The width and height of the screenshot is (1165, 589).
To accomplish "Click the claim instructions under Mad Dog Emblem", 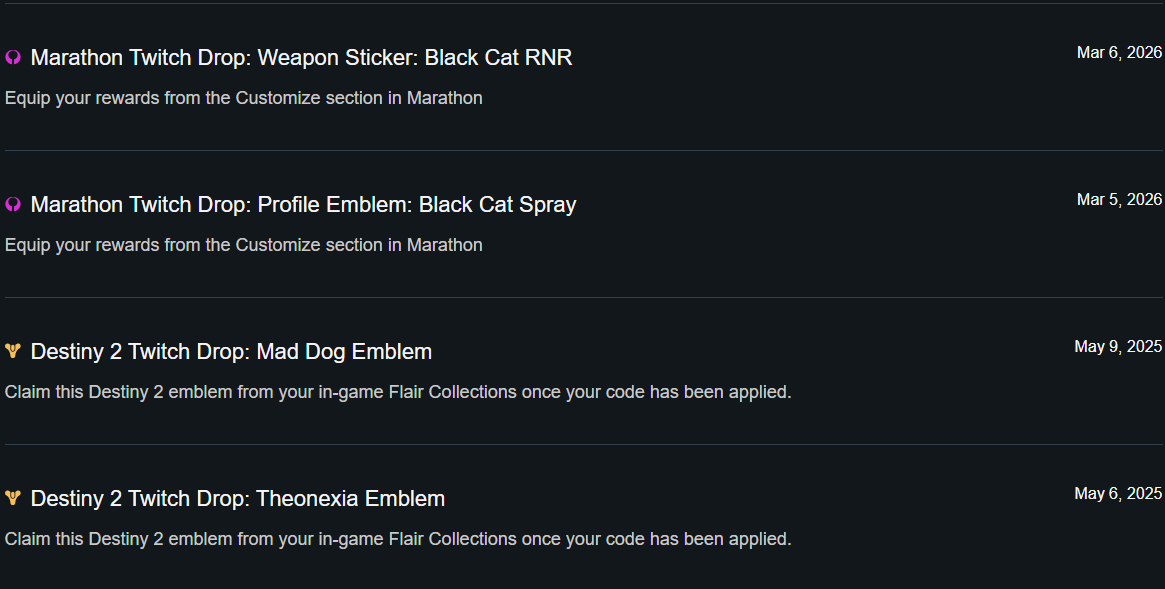I will click(398, 392).
